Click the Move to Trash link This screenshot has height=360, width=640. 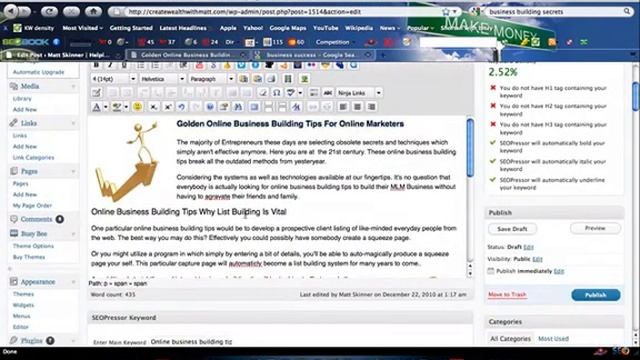pyautogui.click(x=507, y=295)
